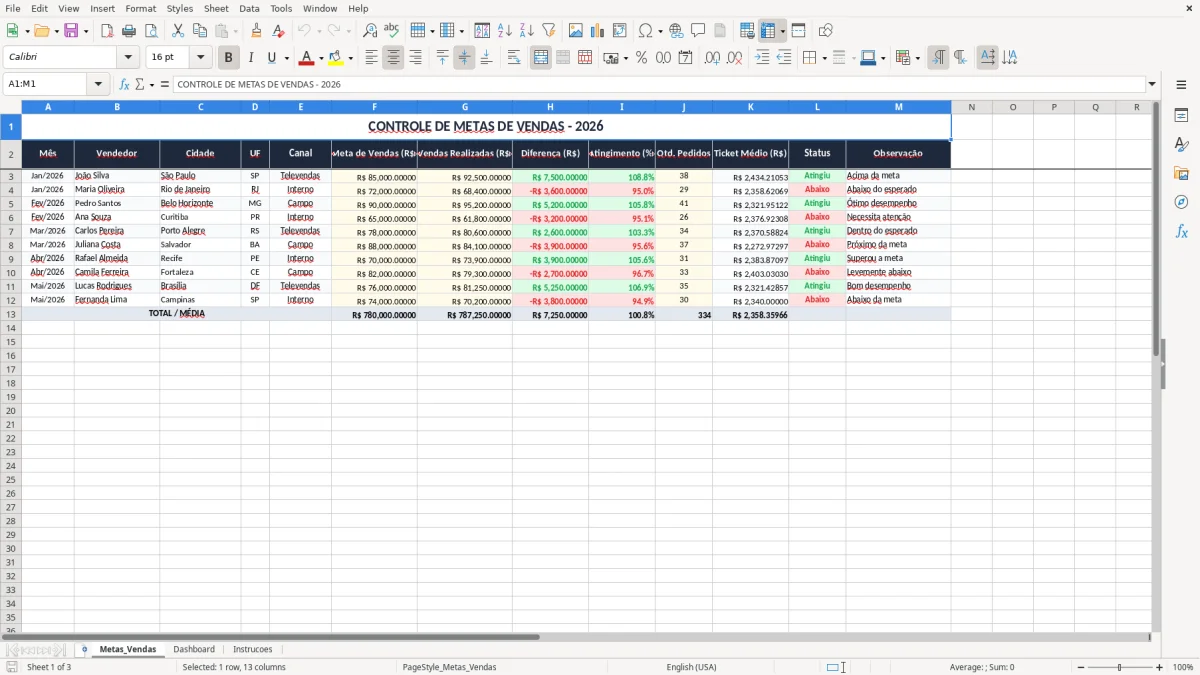Viewport: 1200px width, 675px height.
Task: Toggle Align Left button
Action: coord(371,58)
